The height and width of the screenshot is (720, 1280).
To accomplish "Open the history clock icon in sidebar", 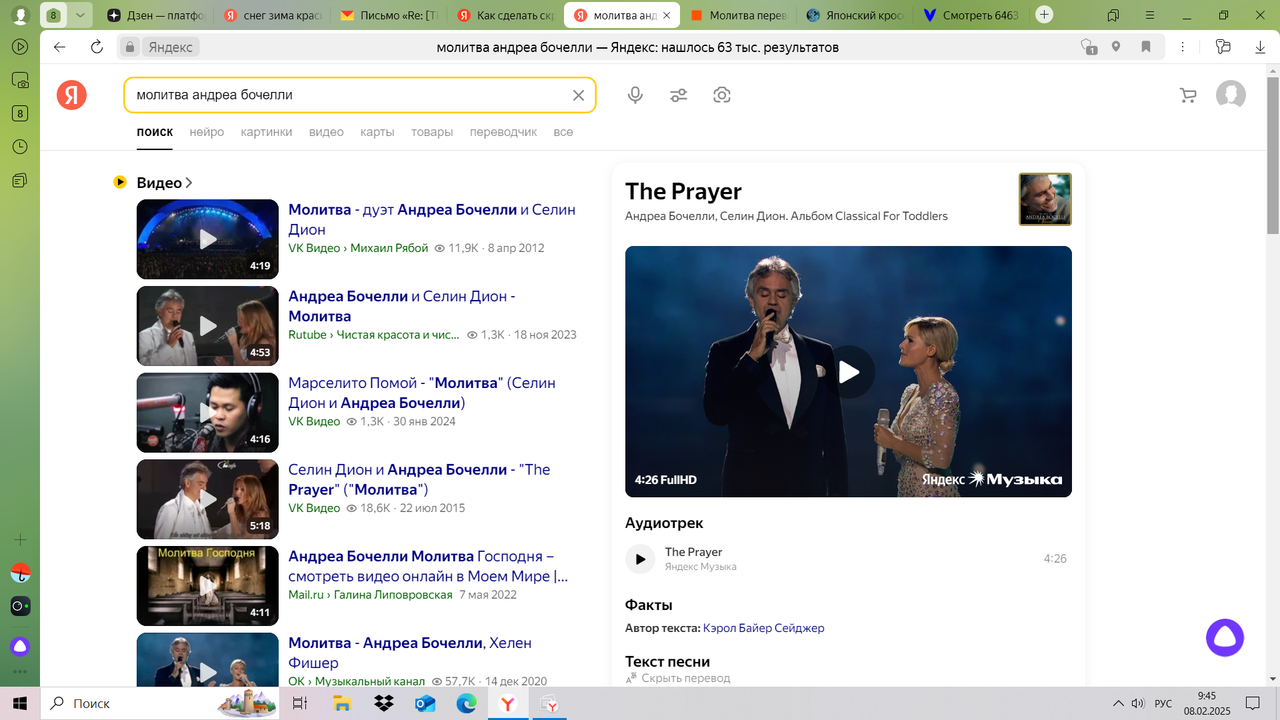I will [20, 147].
